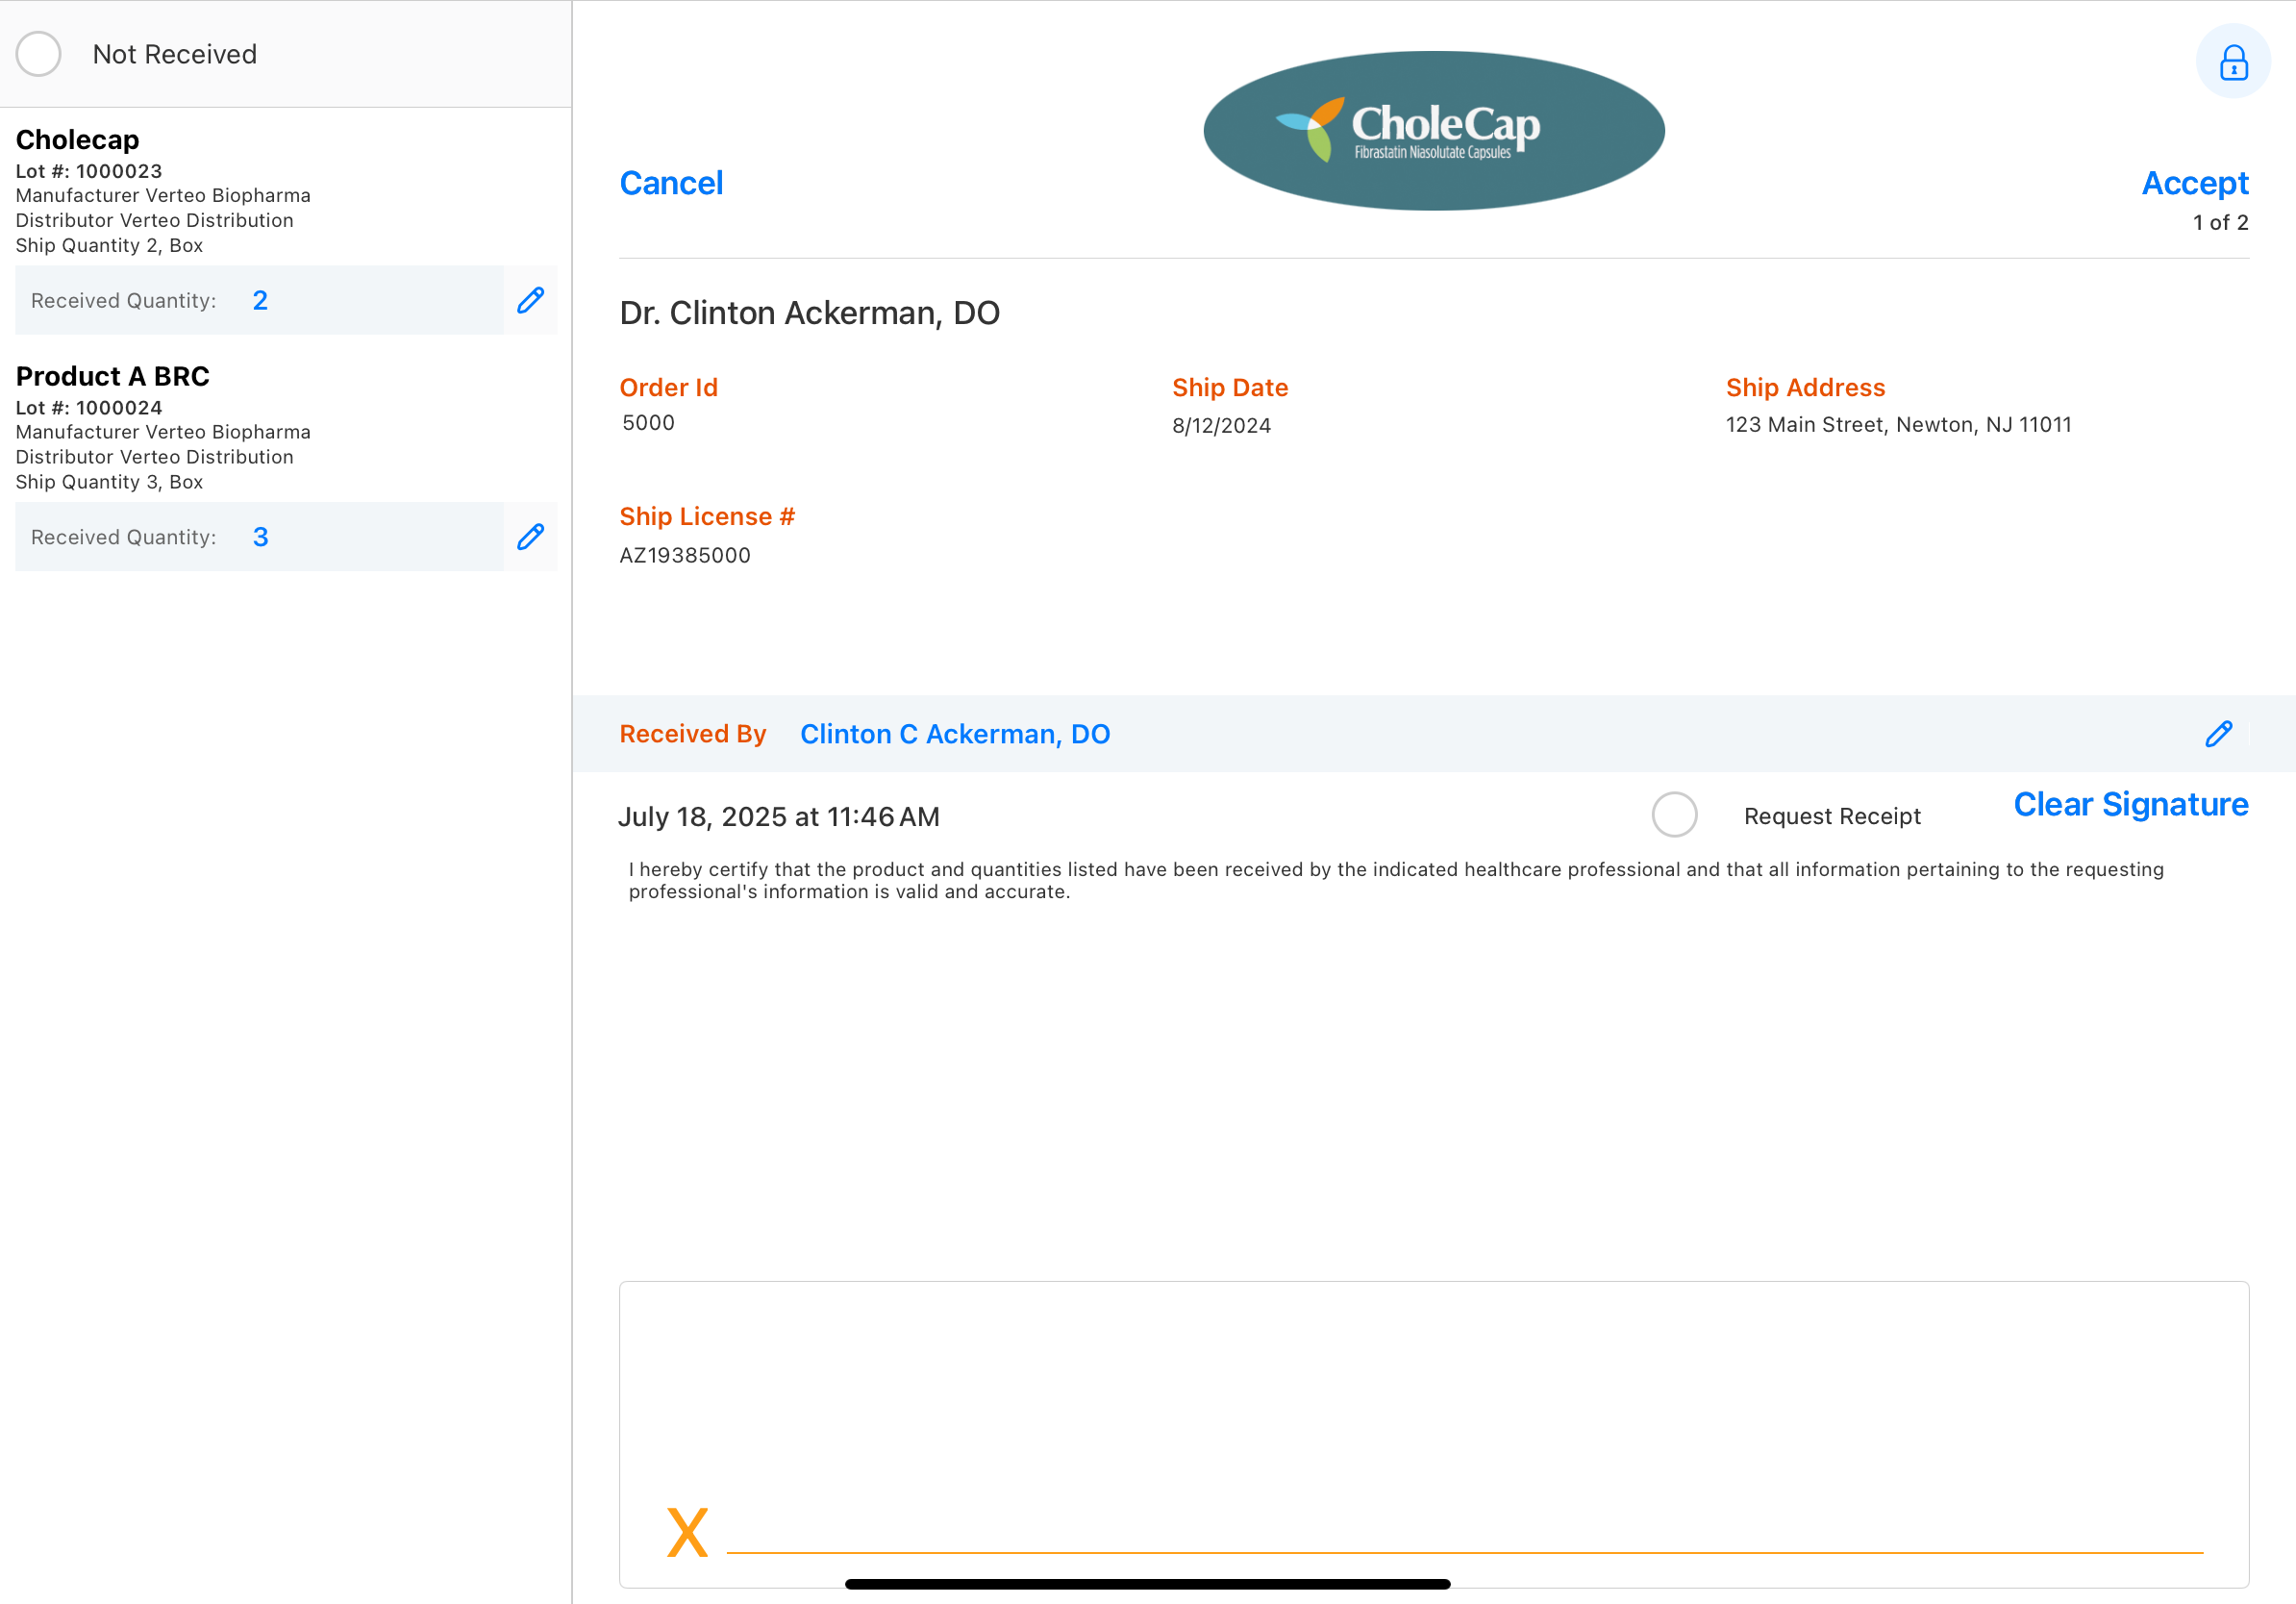Edit the Received By name pencil icon
Viewport: 2296px width, 1604px height.
pyautogui.click(x=2218, y=734)
